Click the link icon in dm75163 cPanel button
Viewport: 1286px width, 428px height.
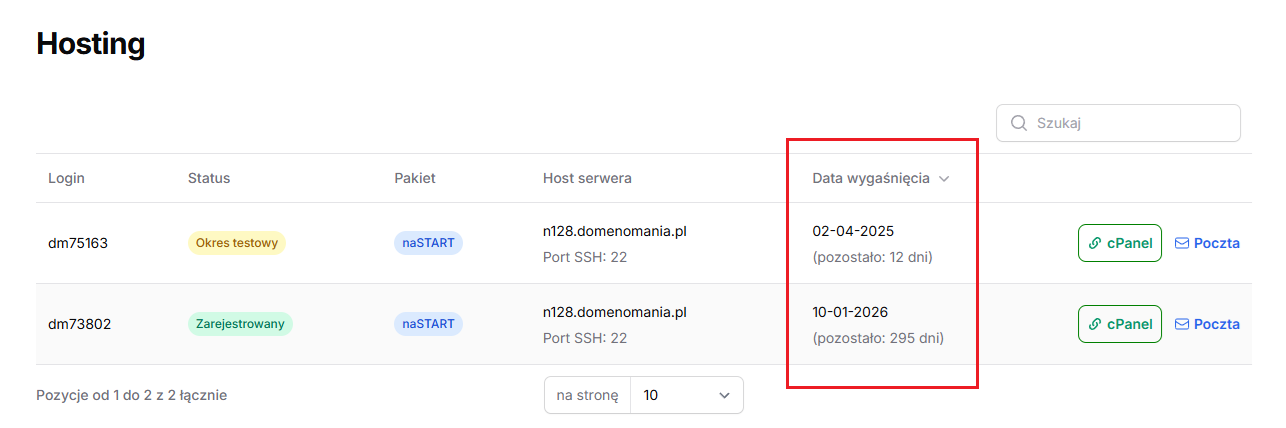1095,243
